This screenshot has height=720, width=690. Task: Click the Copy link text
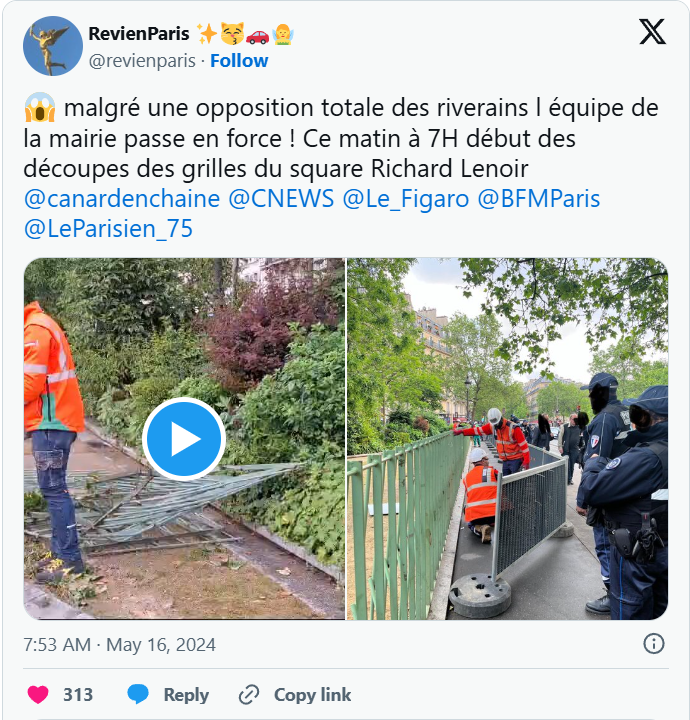[313, 695]
